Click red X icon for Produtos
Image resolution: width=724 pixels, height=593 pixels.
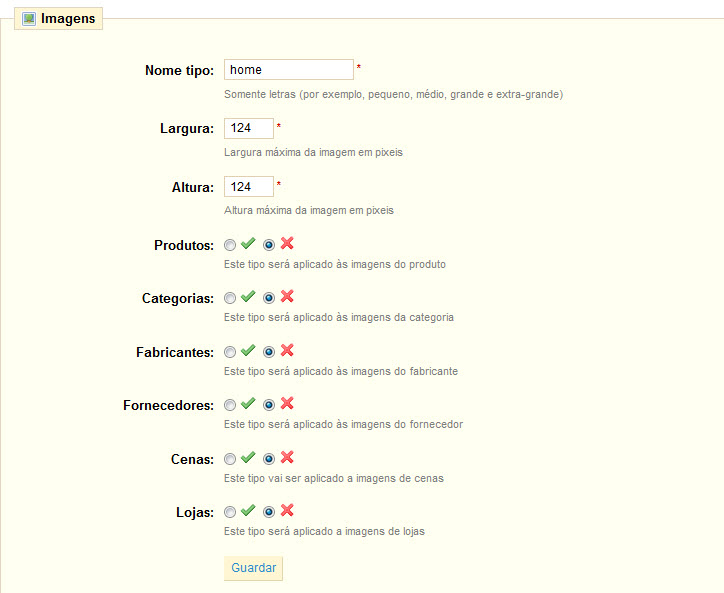pyautogui.click(x=287, y=243)
